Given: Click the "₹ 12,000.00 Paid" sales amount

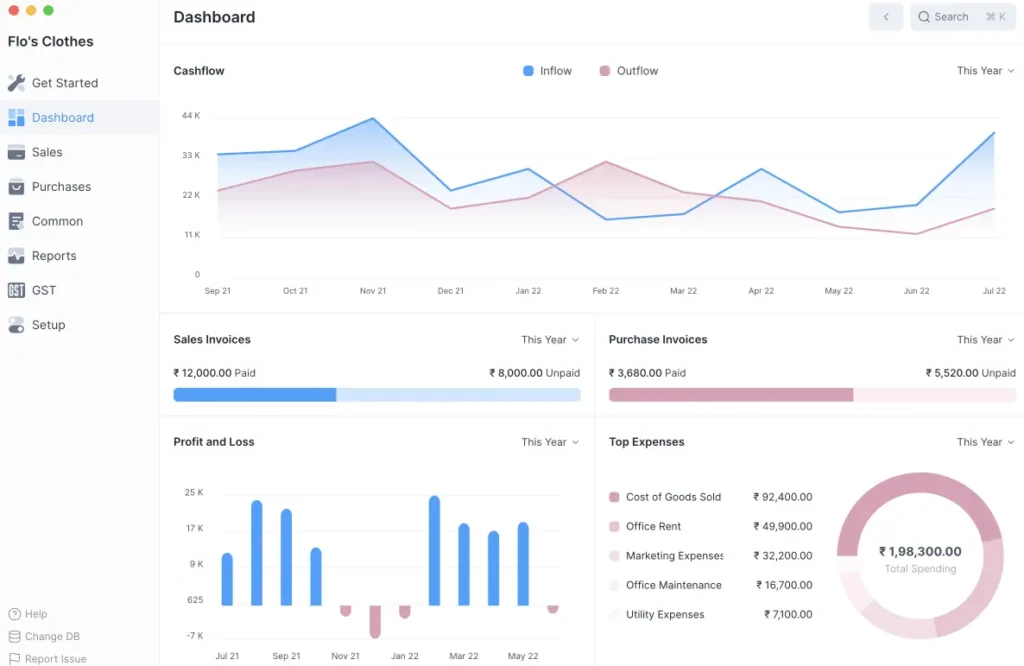Looking at the screenshot, I should tap(214, 373).
